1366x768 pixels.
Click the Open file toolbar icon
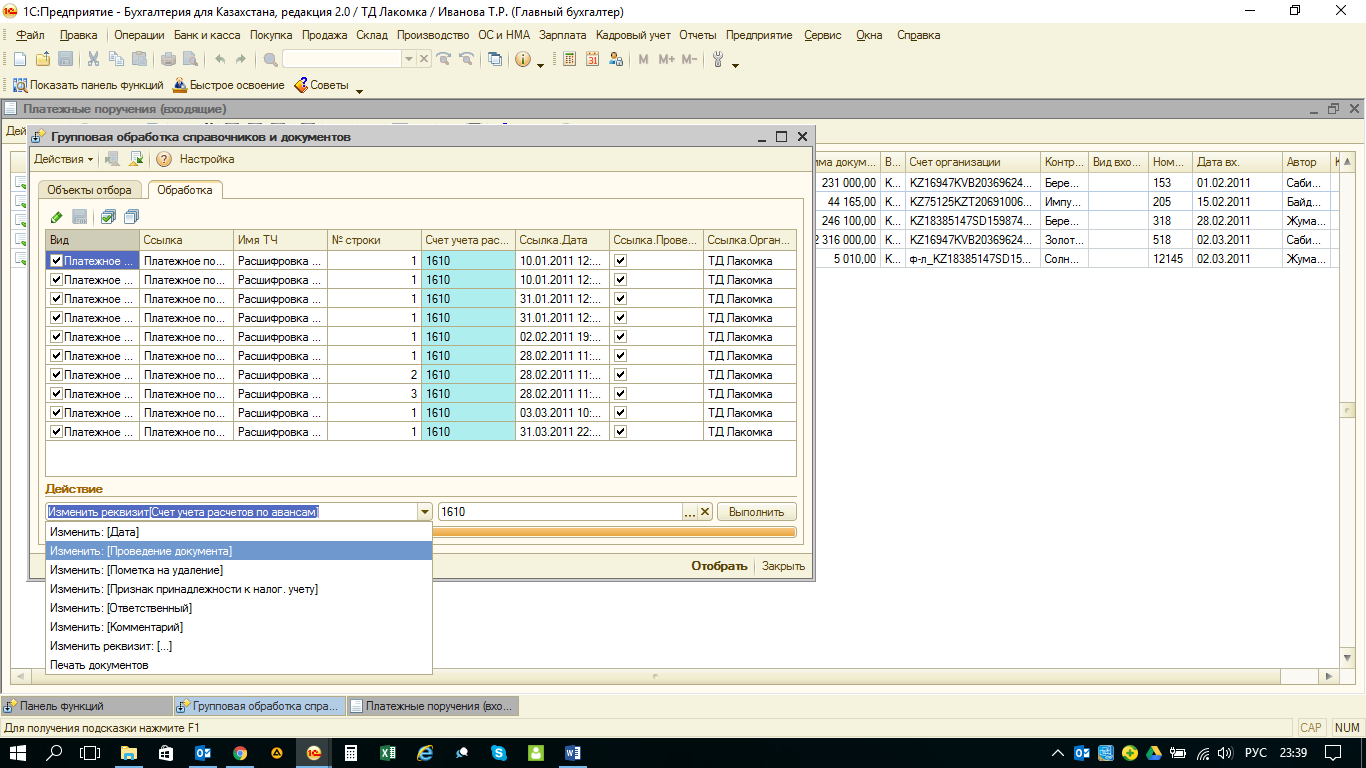[x=42, y=60]
